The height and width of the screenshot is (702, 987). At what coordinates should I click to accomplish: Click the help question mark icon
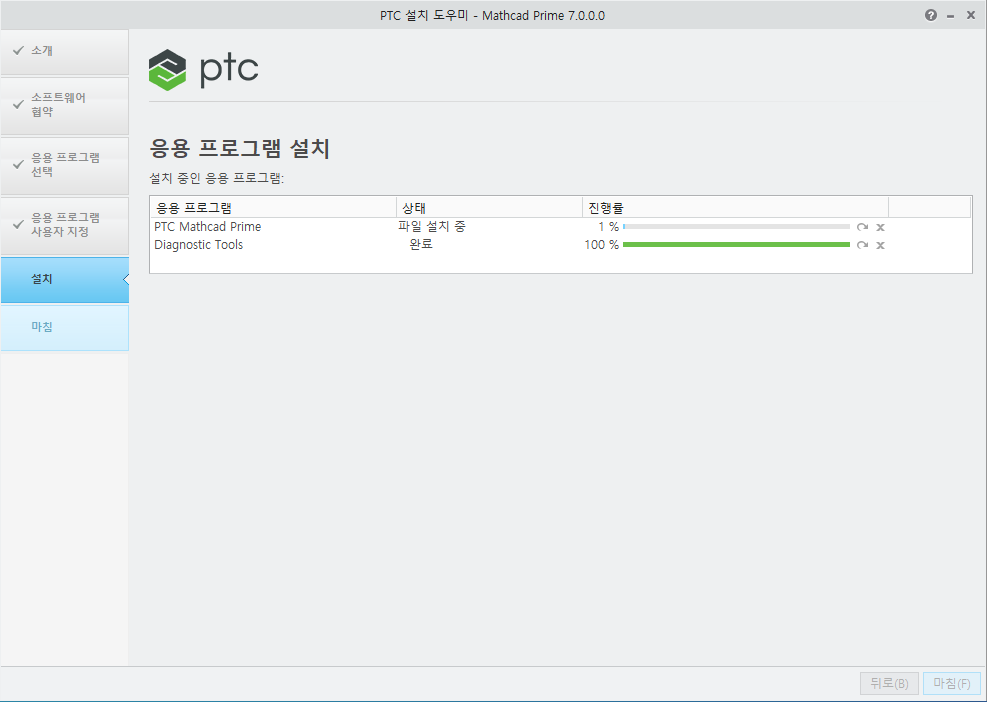tap(930, 16)
